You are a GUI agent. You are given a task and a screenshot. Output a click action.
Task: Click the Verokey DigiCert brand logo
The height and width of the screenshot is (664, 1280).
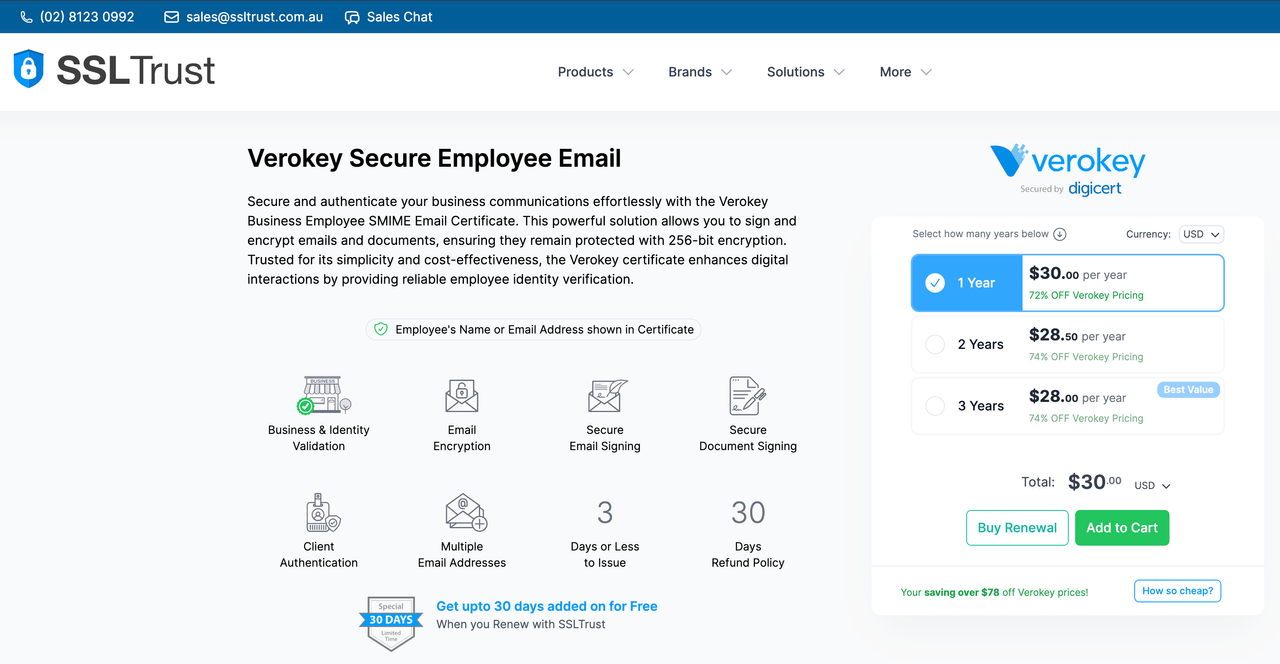coord(1067,169)
